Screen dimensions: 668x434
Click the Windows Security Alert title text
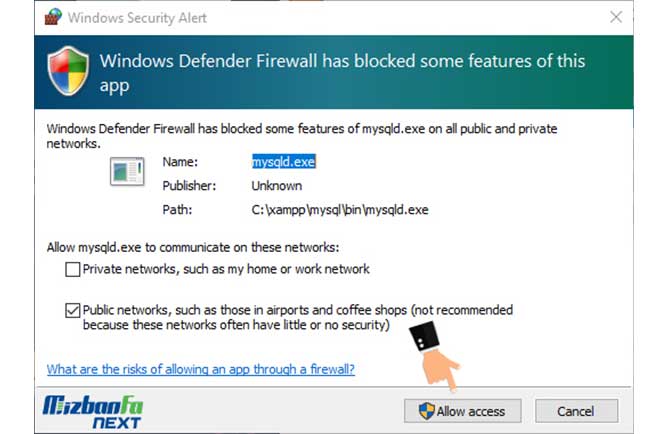coord(137,18)
